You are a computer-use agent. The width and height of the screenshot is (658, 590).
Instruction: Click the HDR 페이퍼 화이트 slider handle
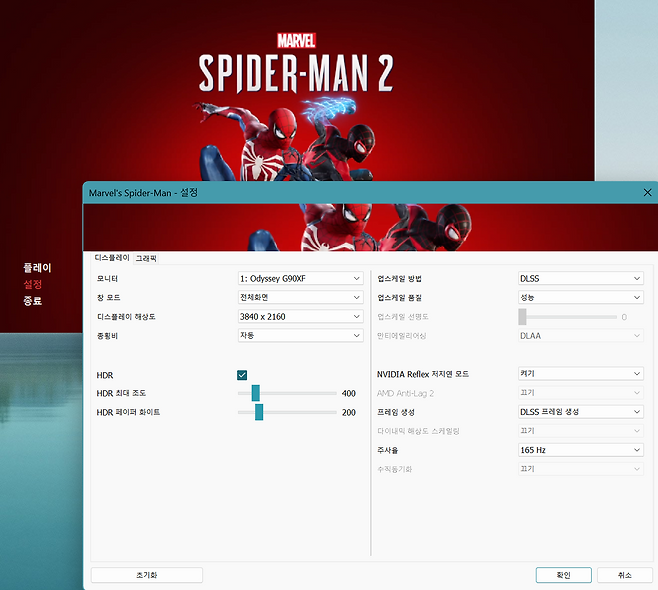click(x=259, y=412)
